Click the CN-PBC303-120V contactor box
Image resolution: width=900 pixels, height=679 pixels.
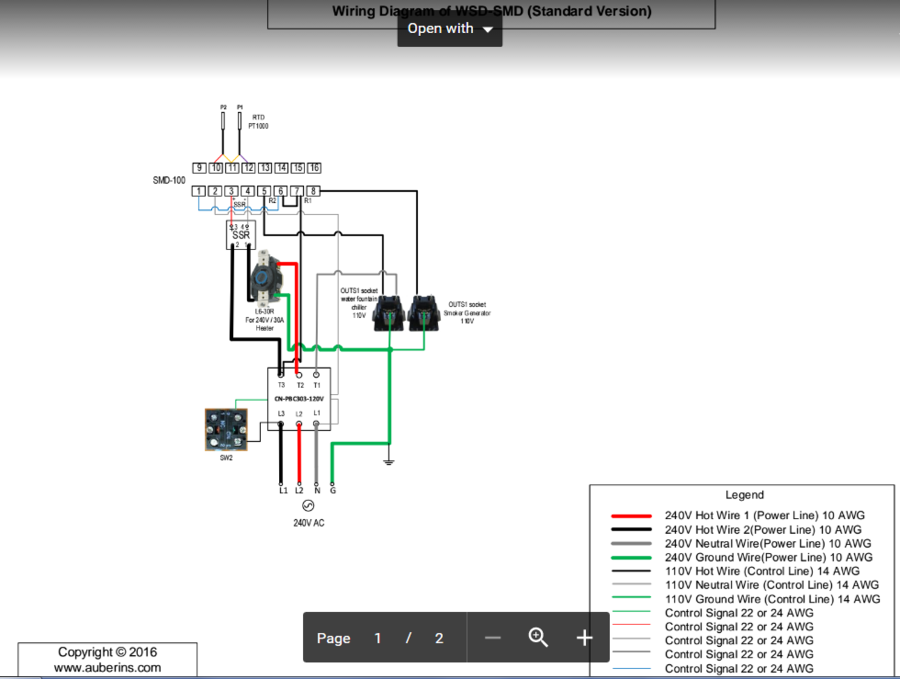[x=299, y=399]
